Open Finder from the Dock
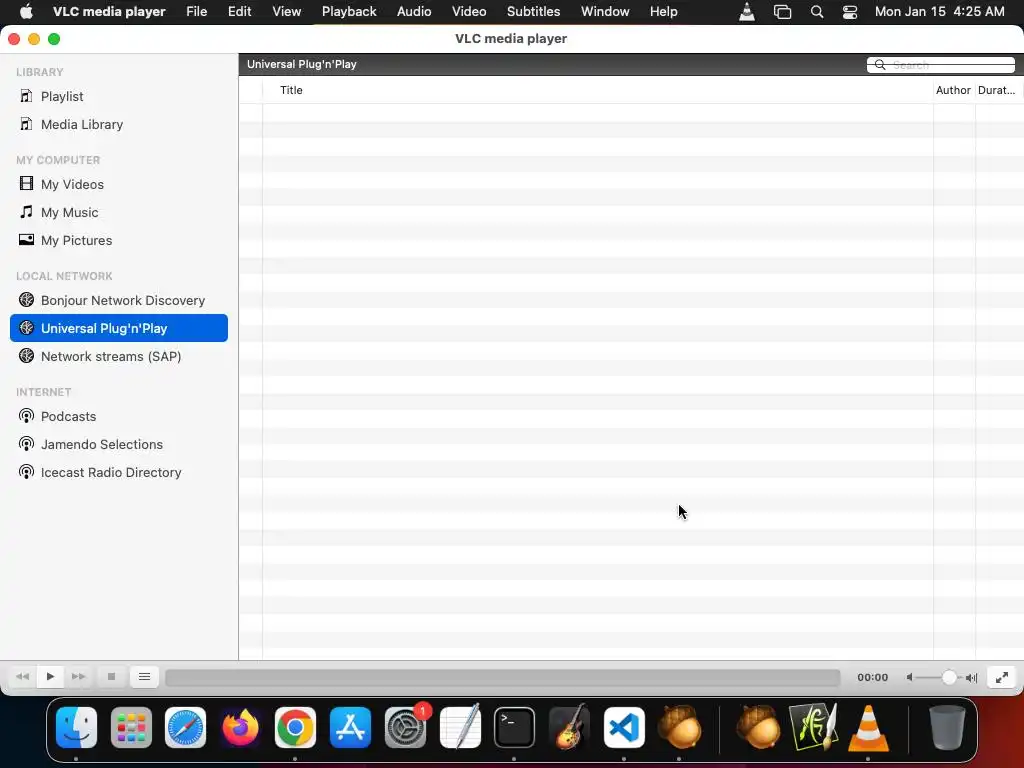This screenshot has height=768, width=1024. tap(76, 728)
